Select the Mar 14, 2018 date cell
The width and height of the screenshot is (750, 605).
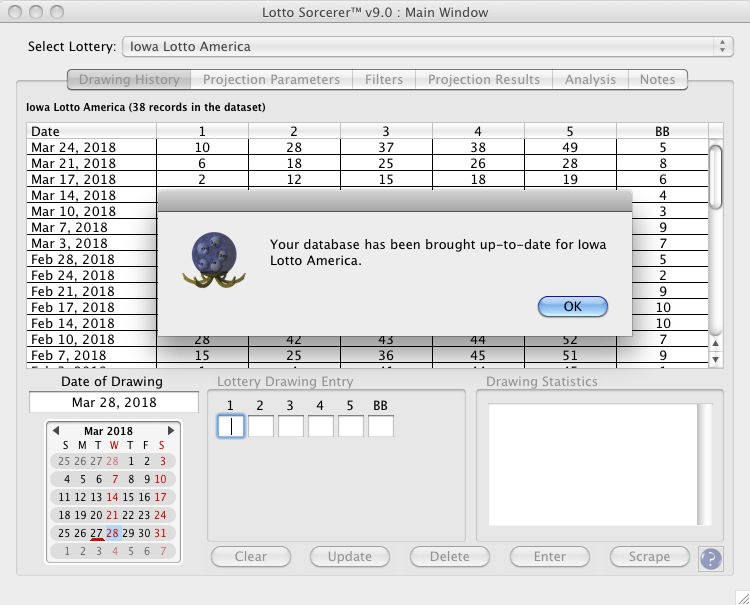pos(91,195)
